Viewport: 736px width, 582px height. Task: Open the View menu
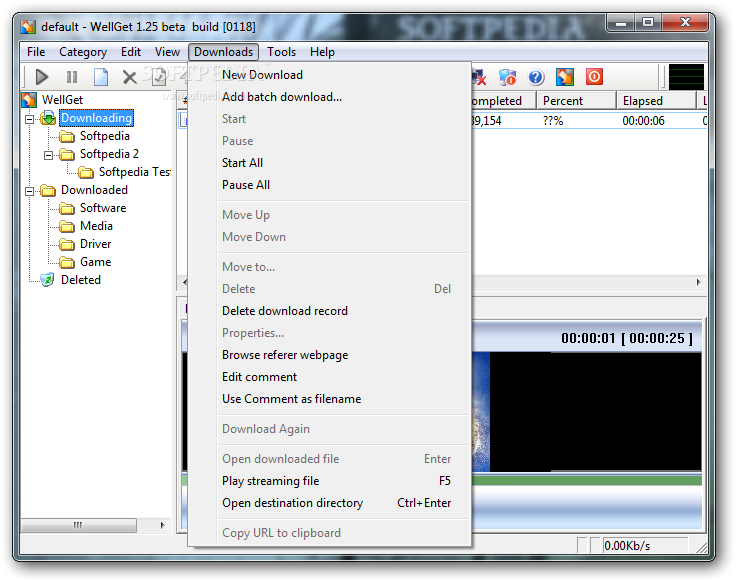[168, 52]
